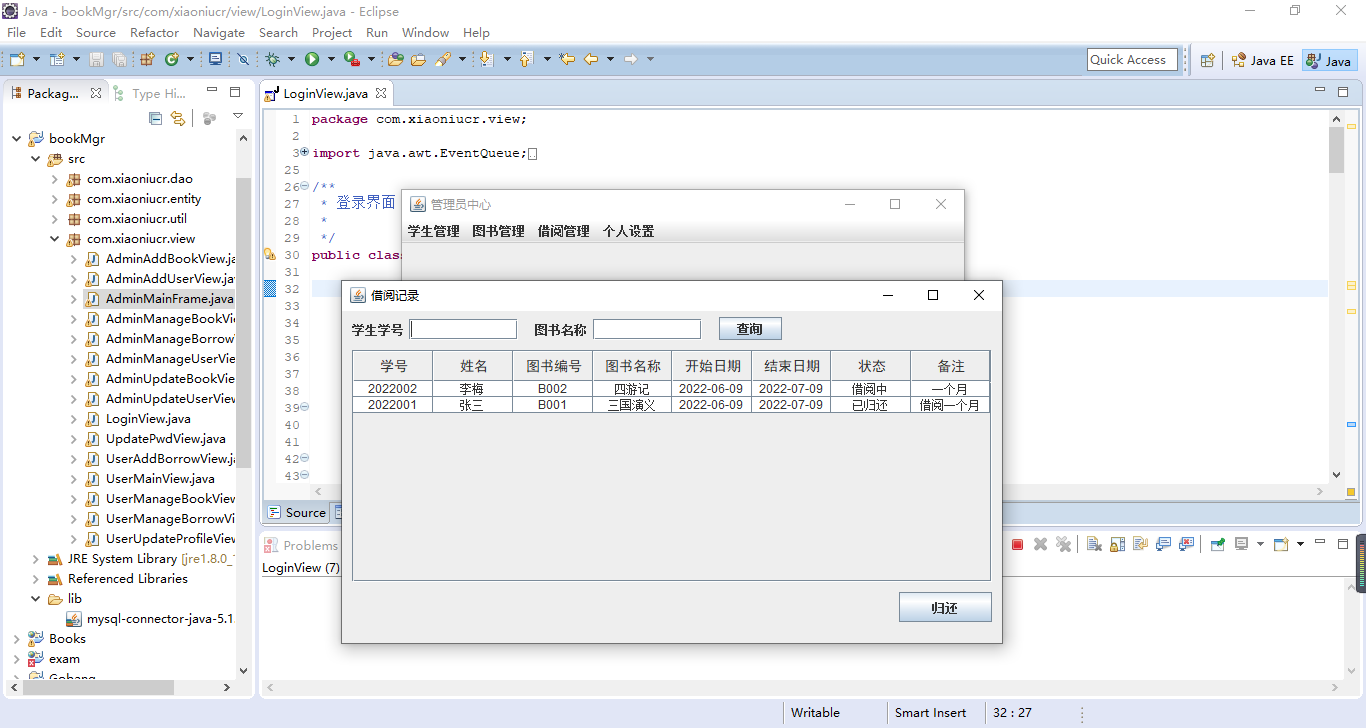Switch to the Type Hierarchy tab

click(150, 93)
